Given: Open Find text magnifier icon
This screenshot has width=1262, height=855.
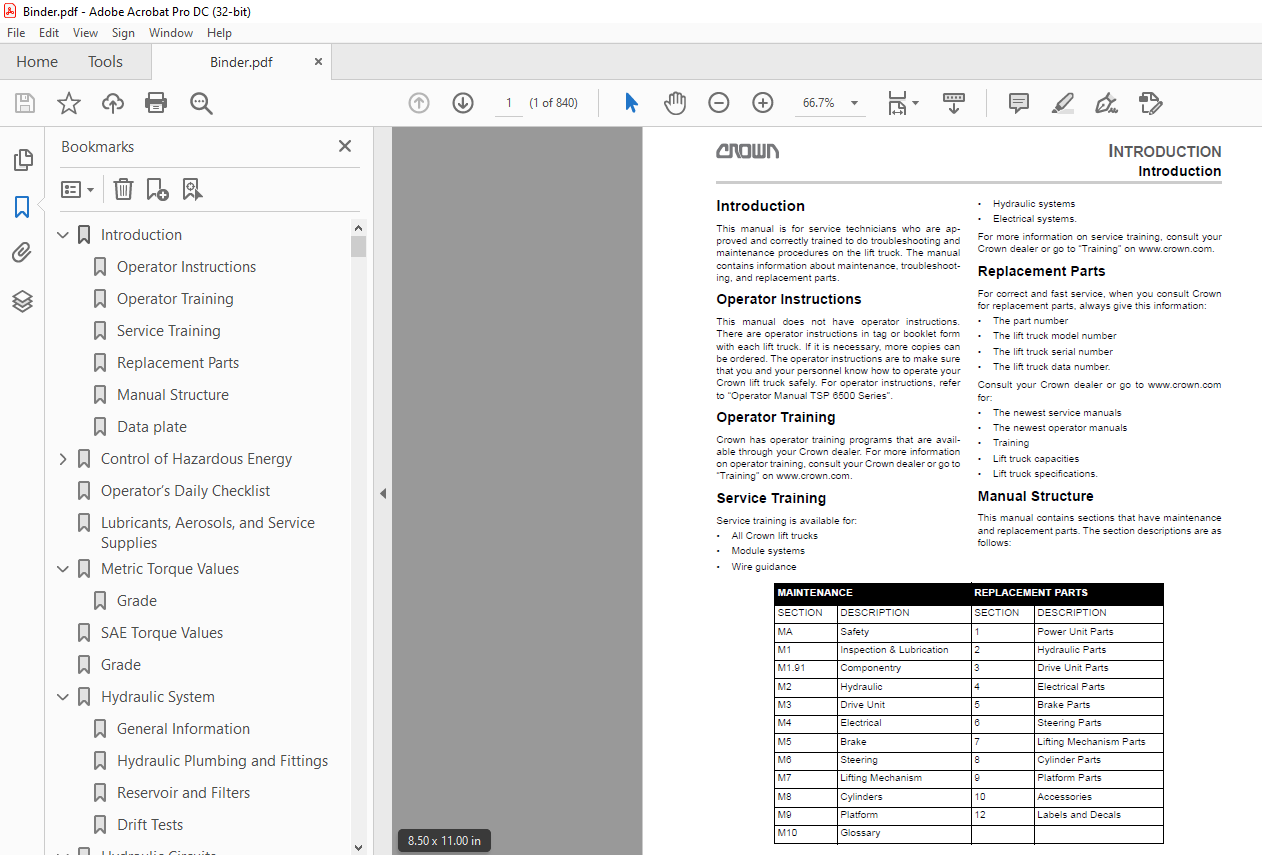Looking at the screenshot, I should coord(201,103).
